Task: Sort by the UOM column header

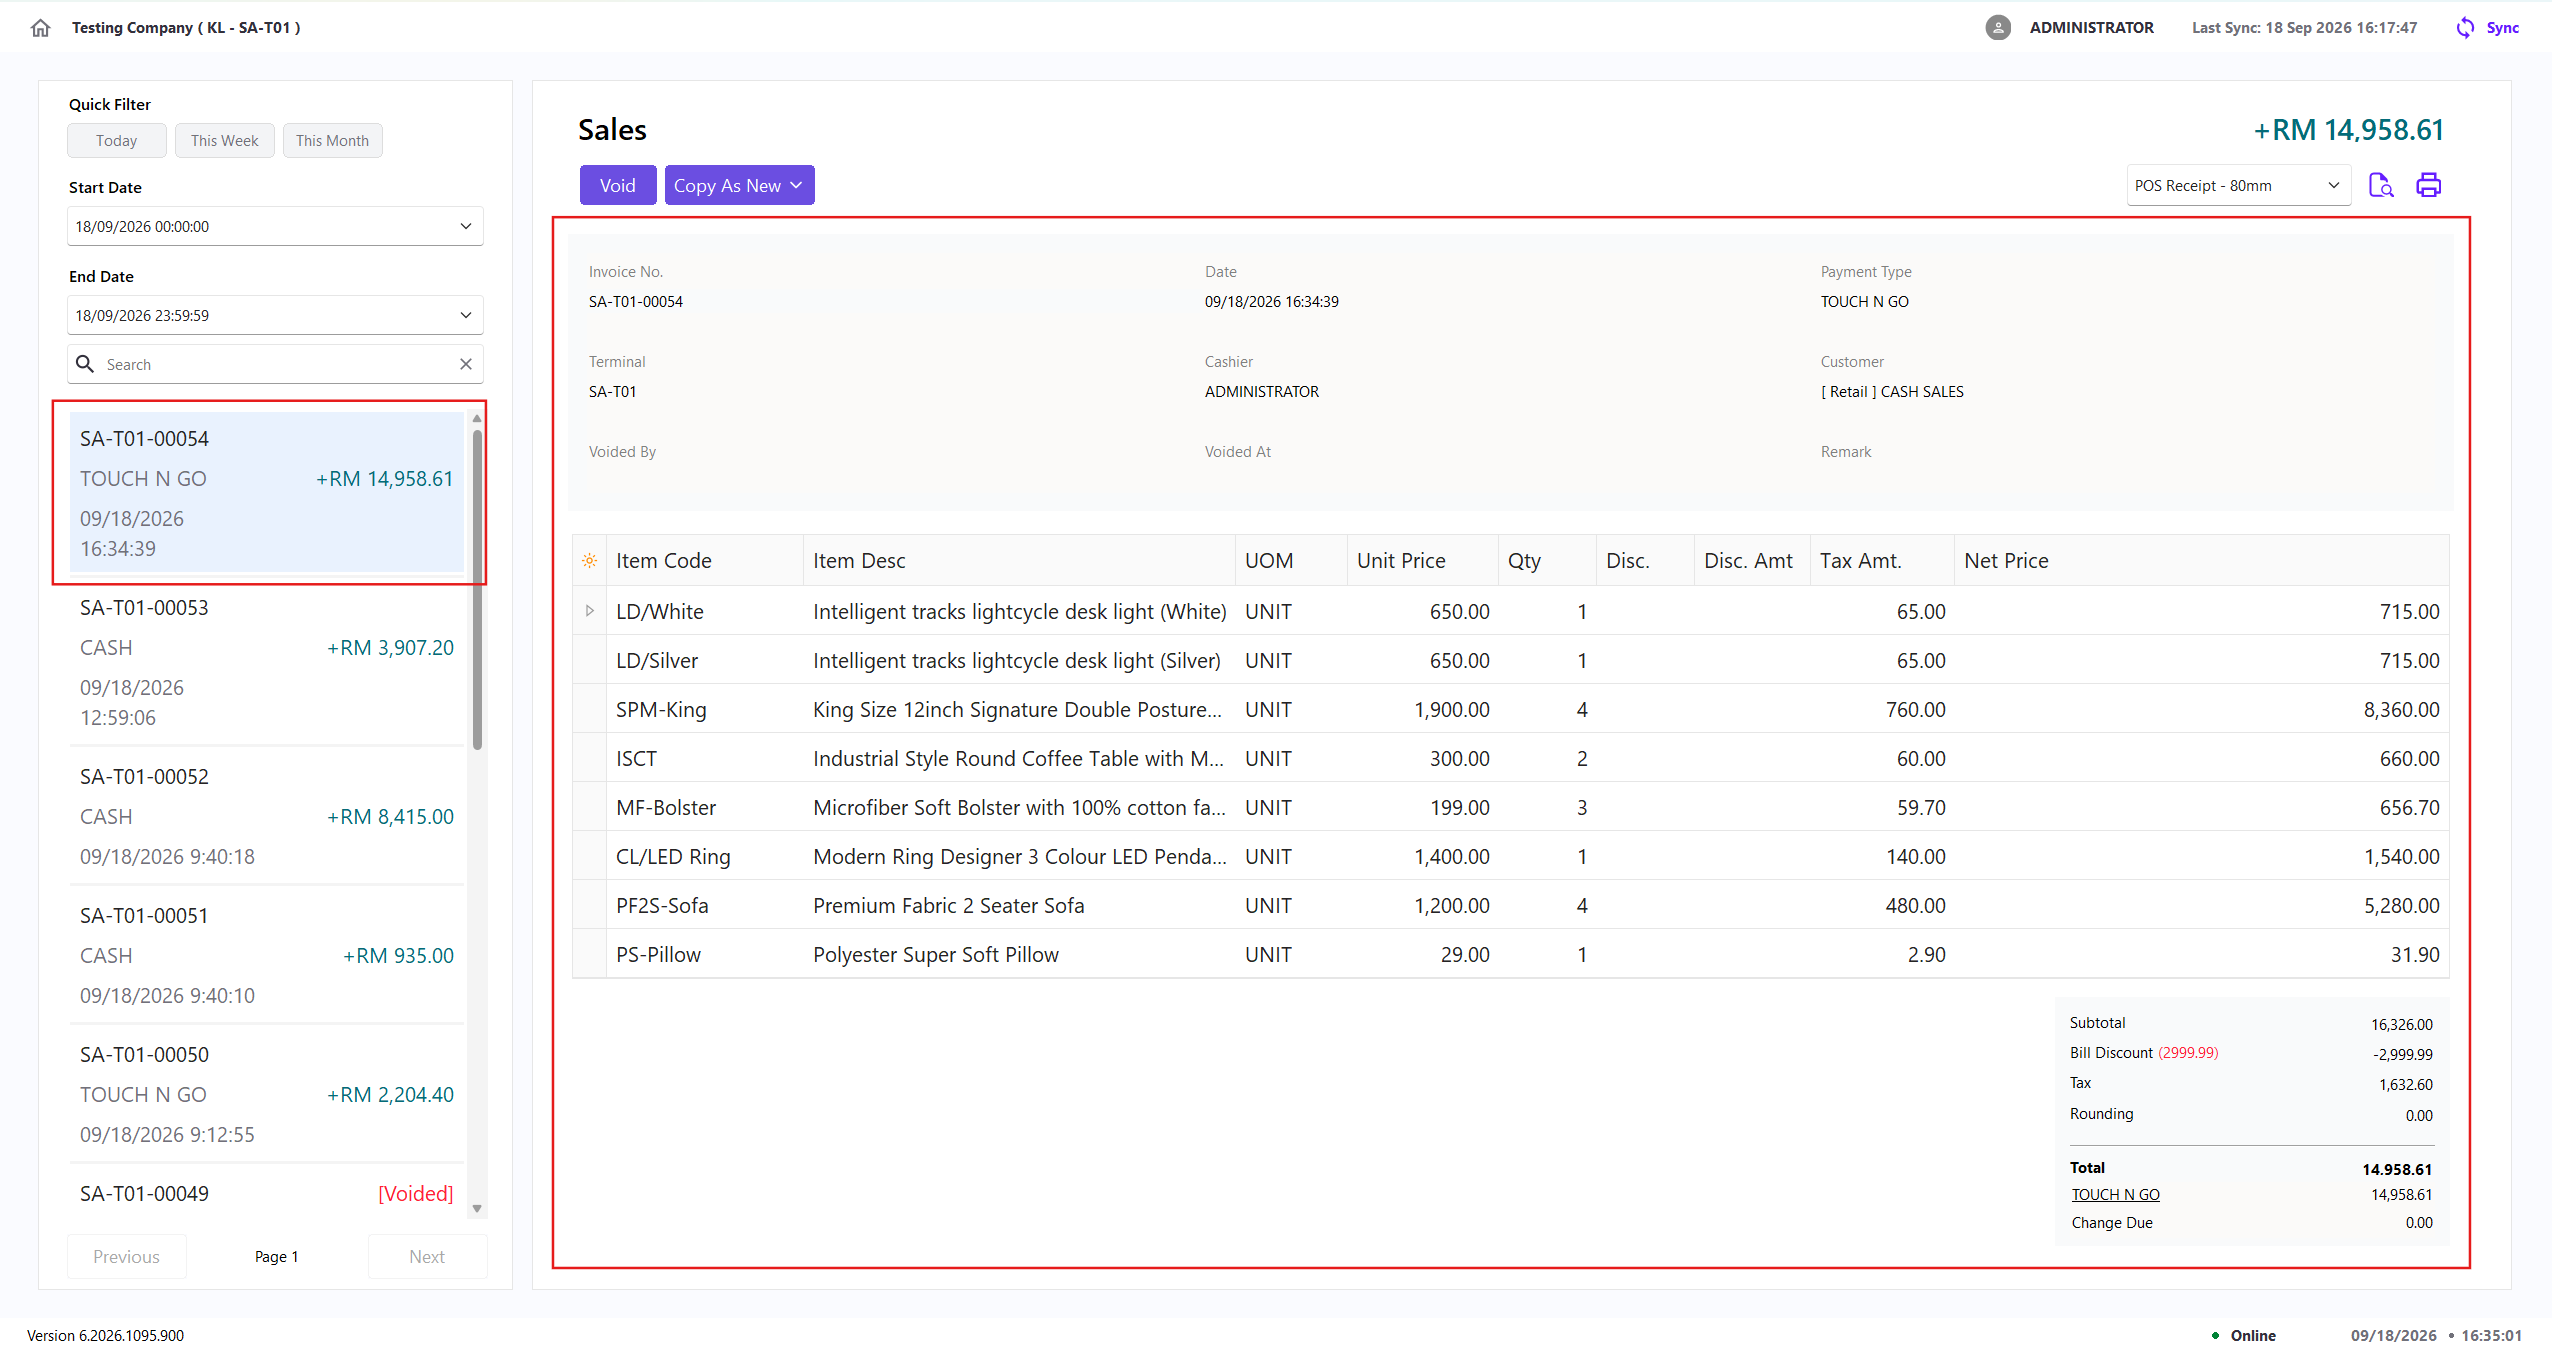Action: 1291,561
